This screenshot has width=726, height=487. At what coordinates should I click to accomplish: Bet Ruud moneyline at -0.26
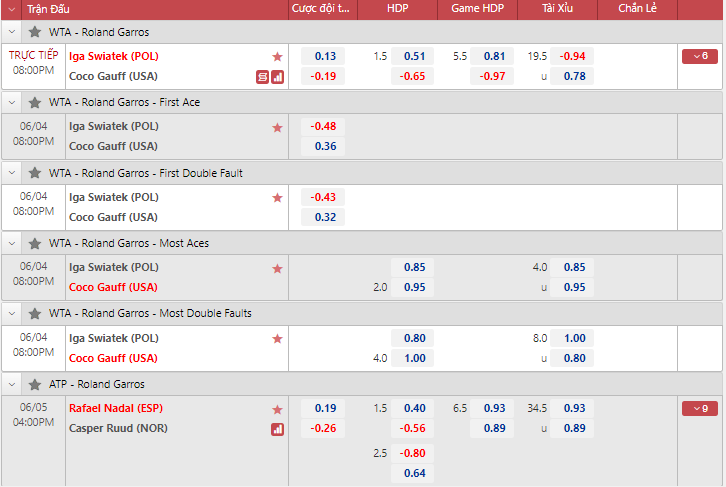(323, 428)
